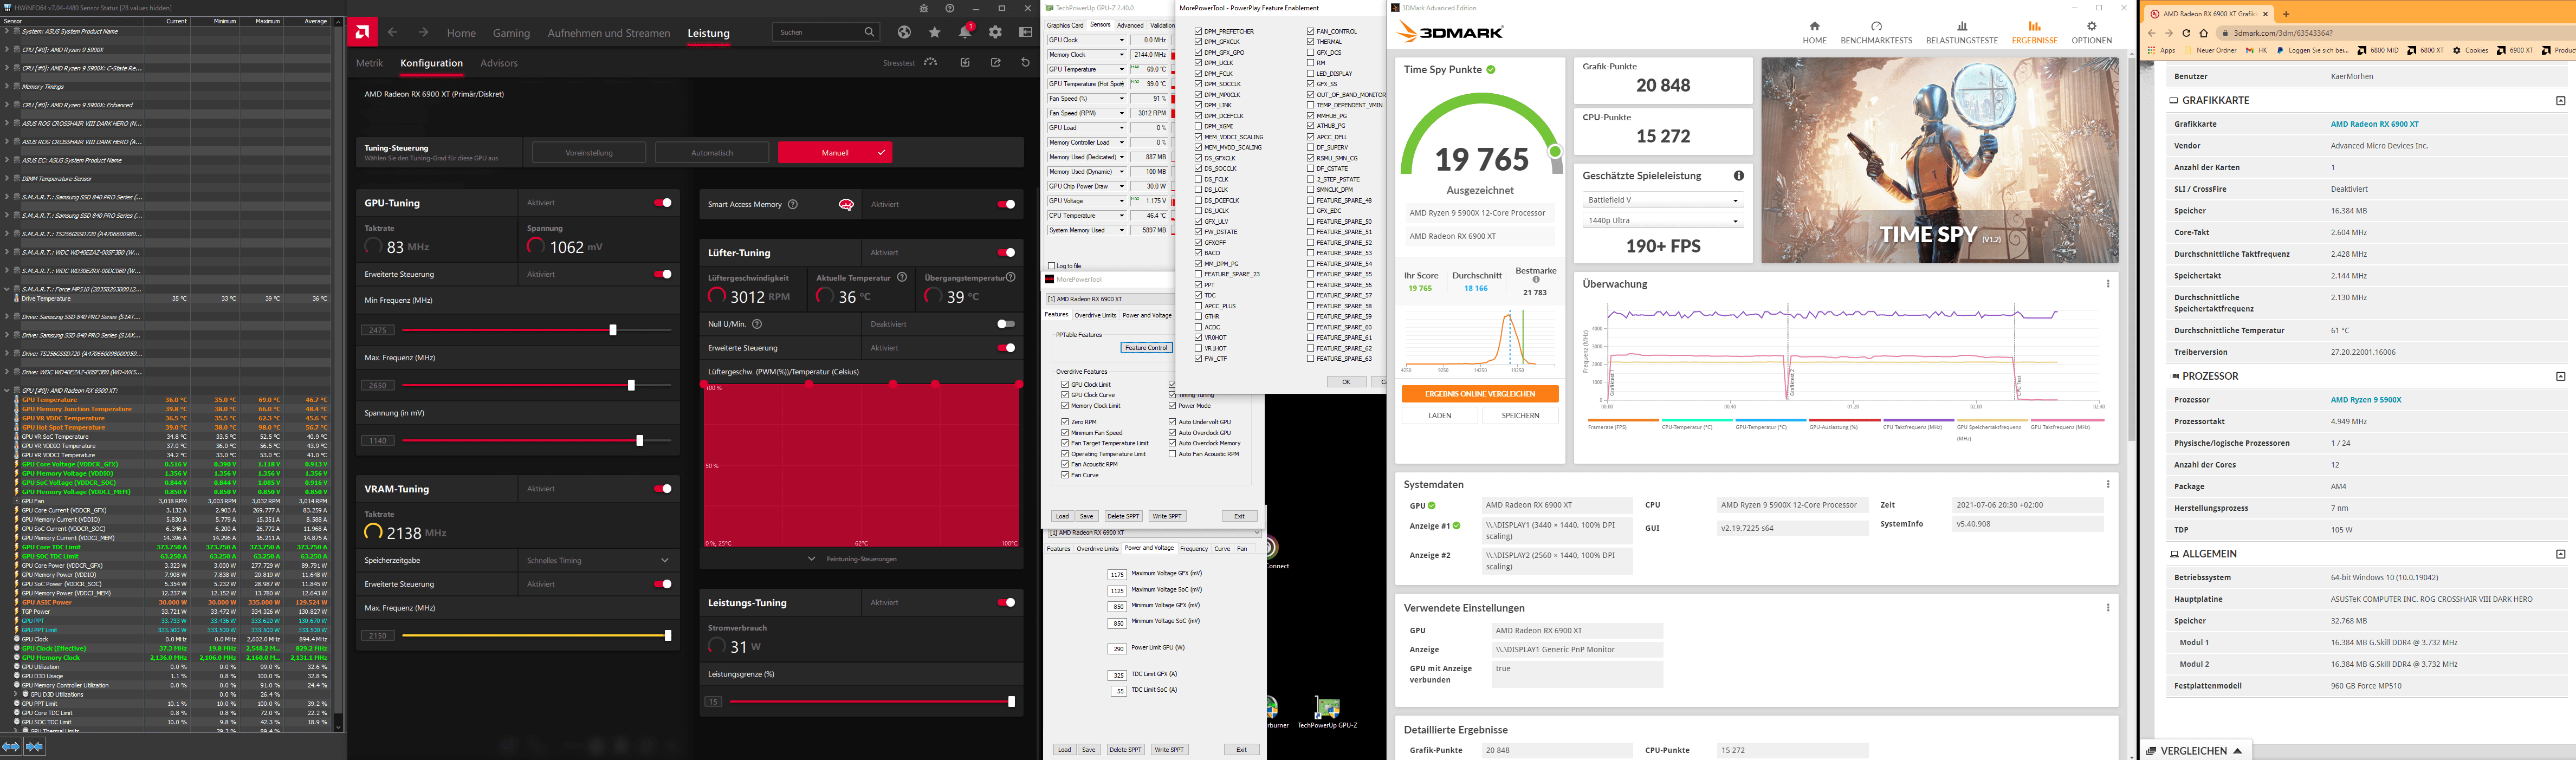The height and width of the screenshot is (760, 2576).
Task: Open notifications bell in Radeon Software
Action: pos(965,32)
